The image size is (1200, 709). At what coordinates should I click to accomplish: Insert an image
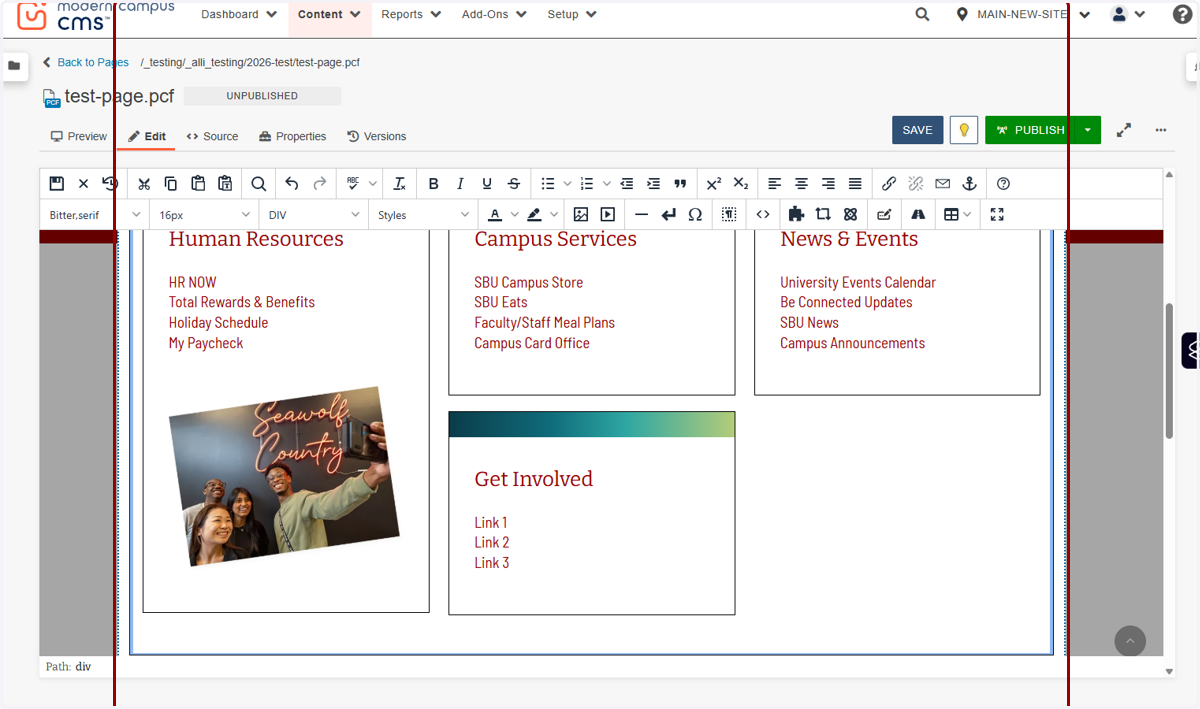581,214
